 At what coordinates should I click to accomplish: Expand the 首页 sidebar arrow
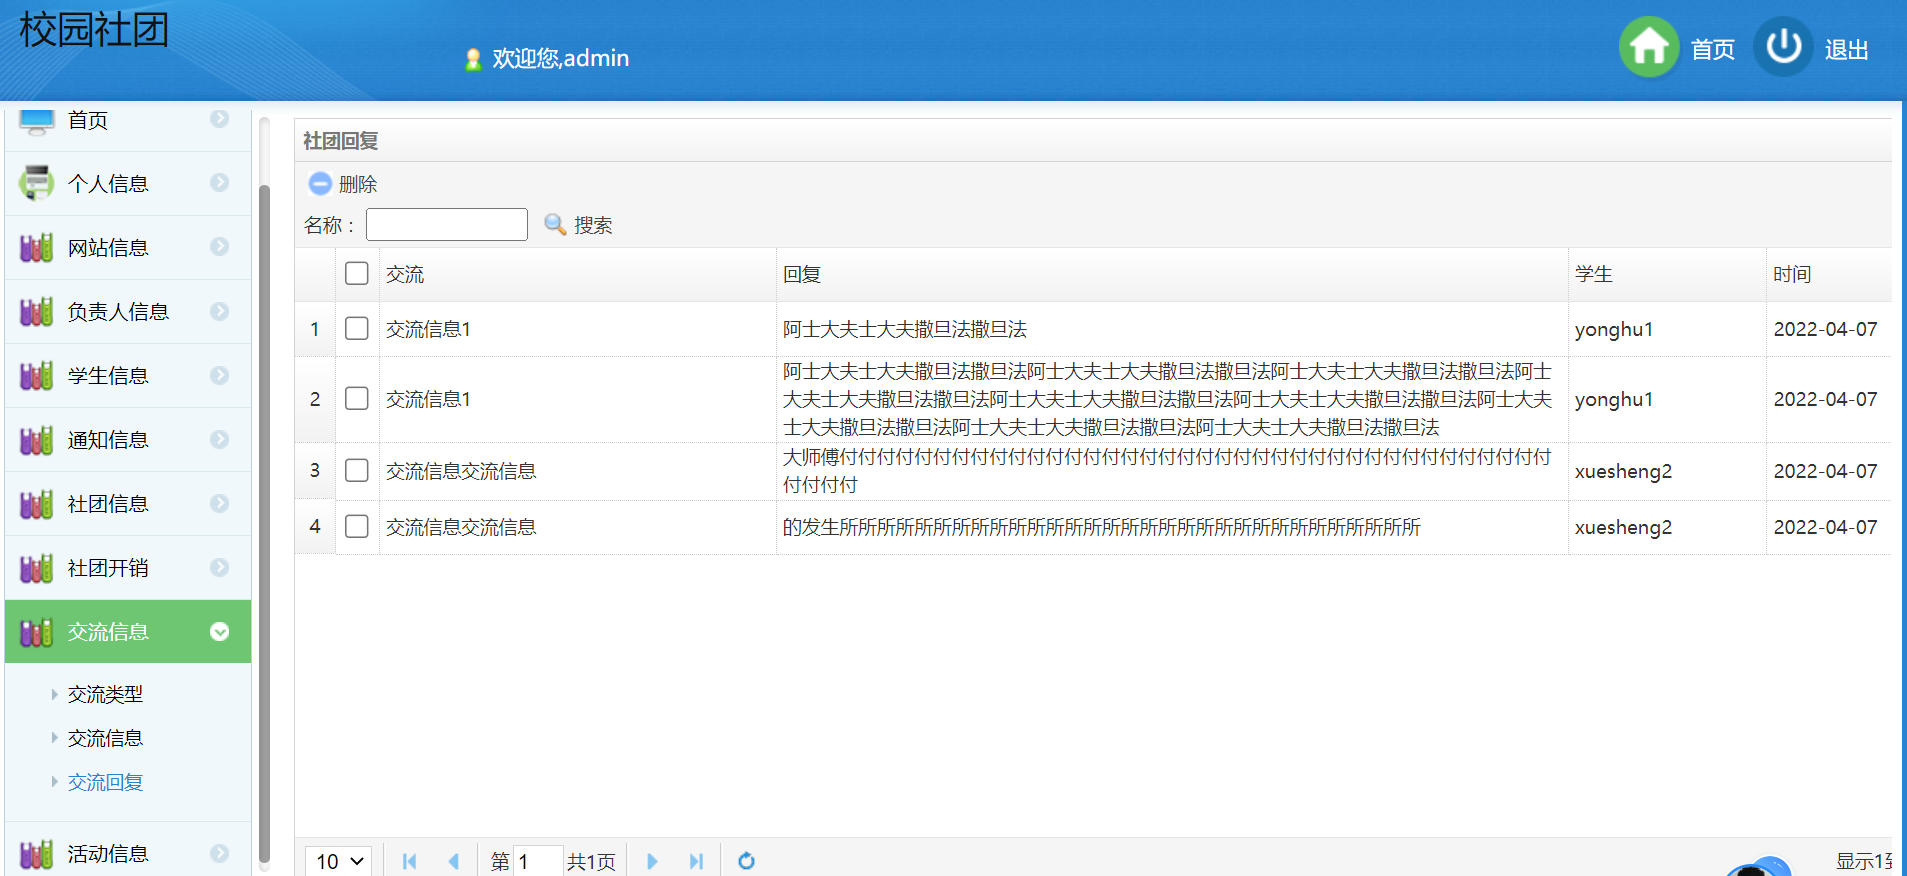[220, 119]
